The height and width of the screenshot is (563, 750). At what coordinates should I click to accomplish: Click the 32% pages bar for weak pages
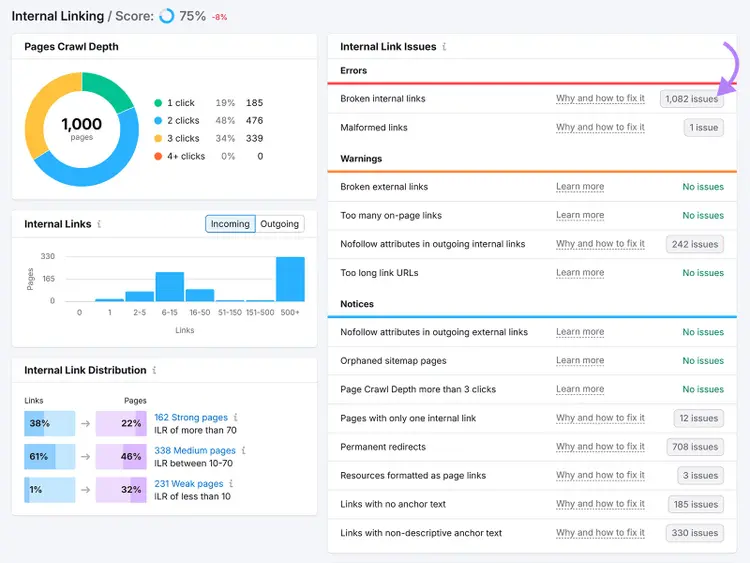point(121,489)
